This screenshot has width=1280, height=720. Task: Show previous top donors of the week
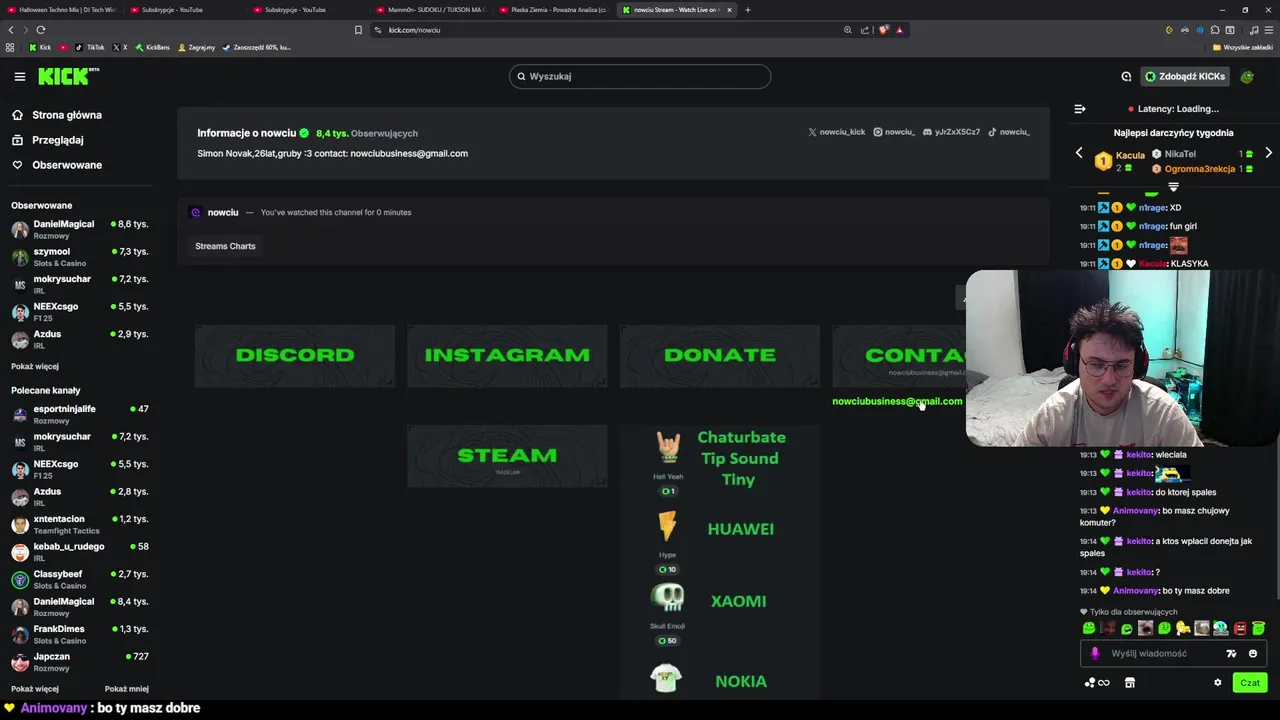click(x=1078, y=153)
